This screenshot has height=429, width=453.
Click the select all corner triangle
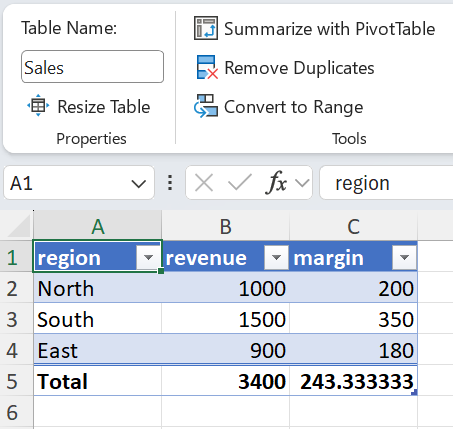tap(19, 226)
